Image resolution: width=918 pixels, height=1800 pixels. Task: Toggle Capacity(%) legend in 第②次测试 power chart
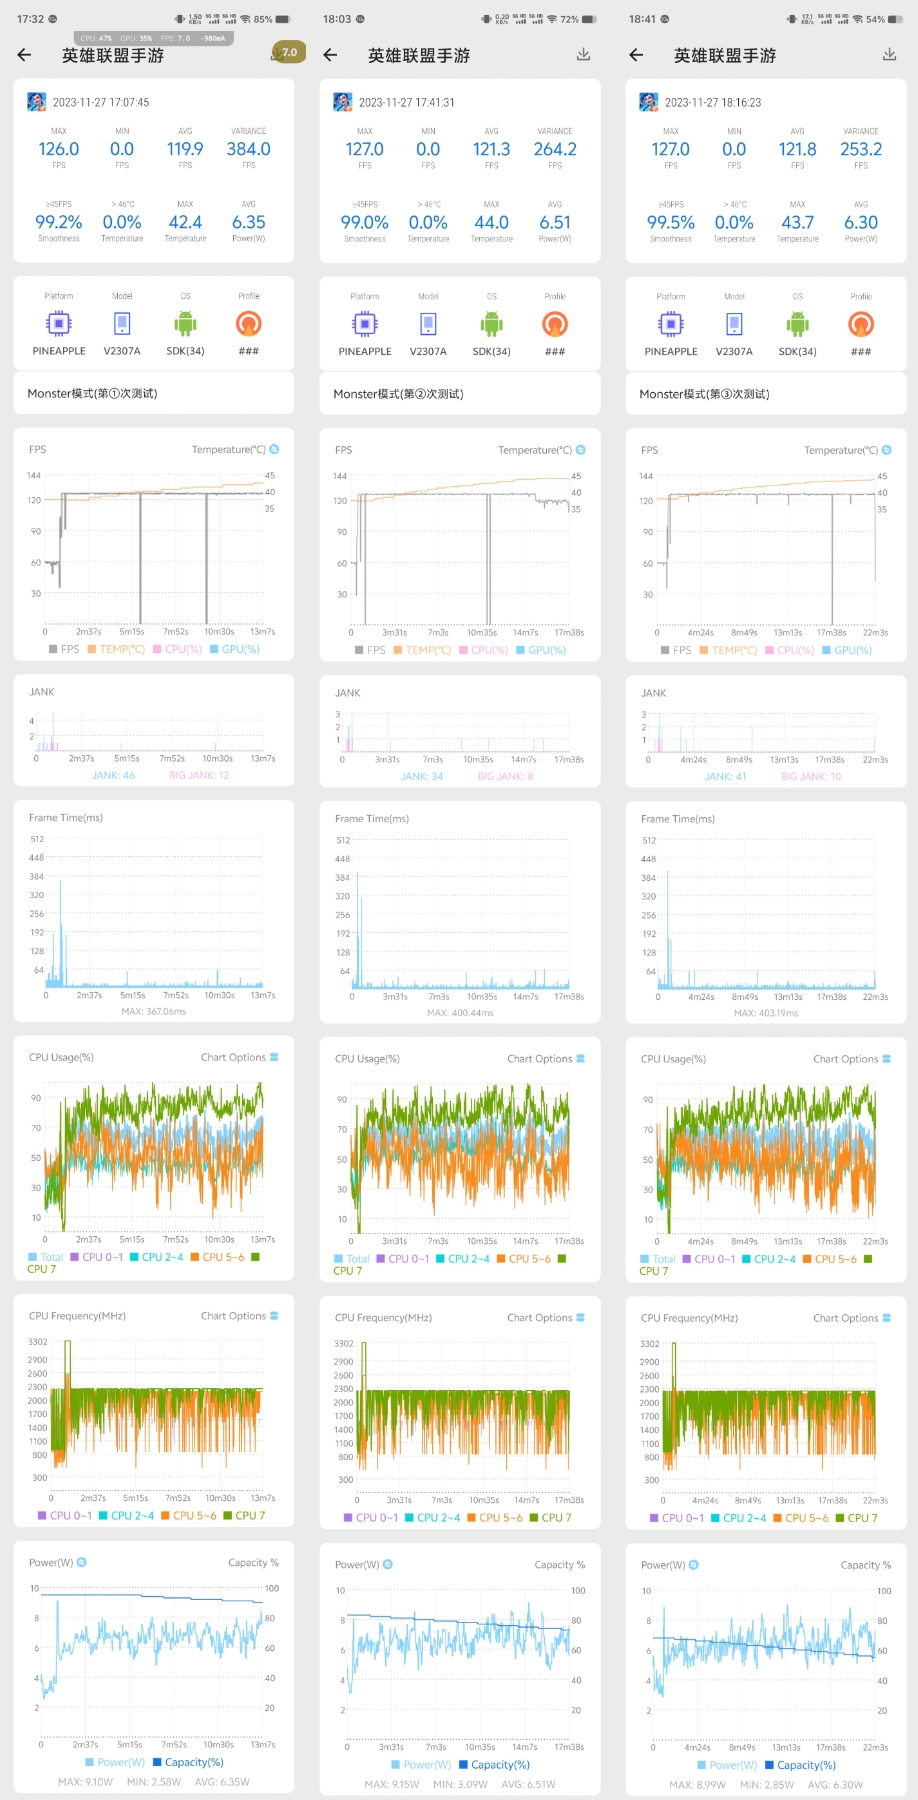495,1765
